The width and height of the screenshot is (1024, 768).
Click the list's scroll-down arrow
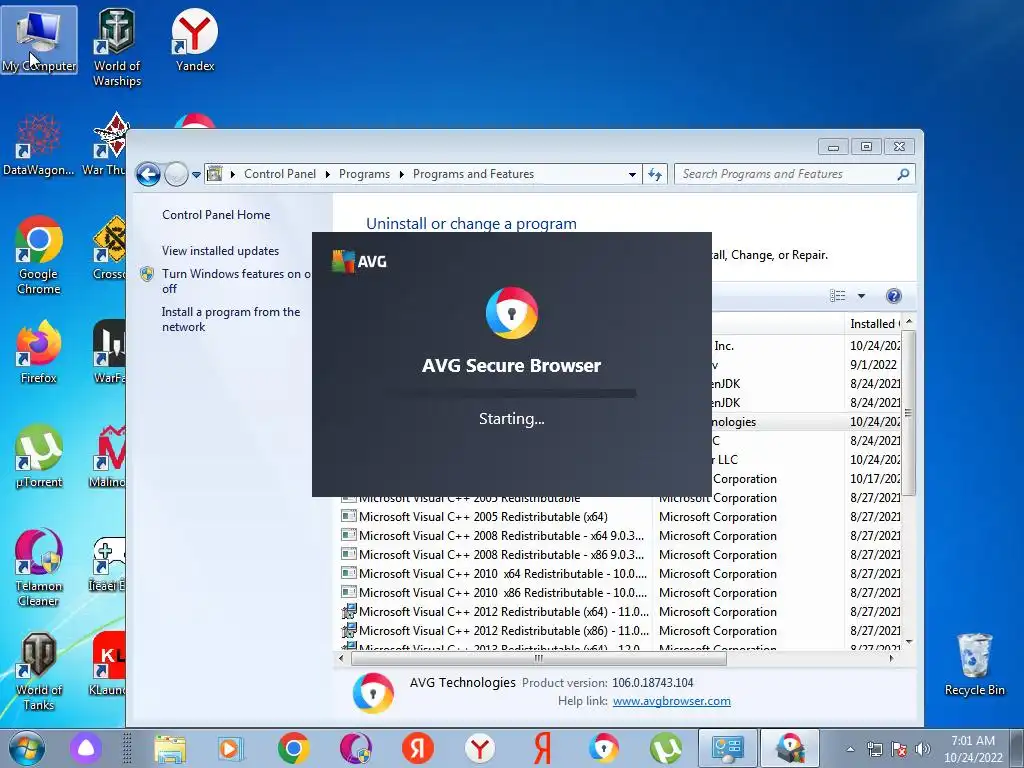point(908,643)
